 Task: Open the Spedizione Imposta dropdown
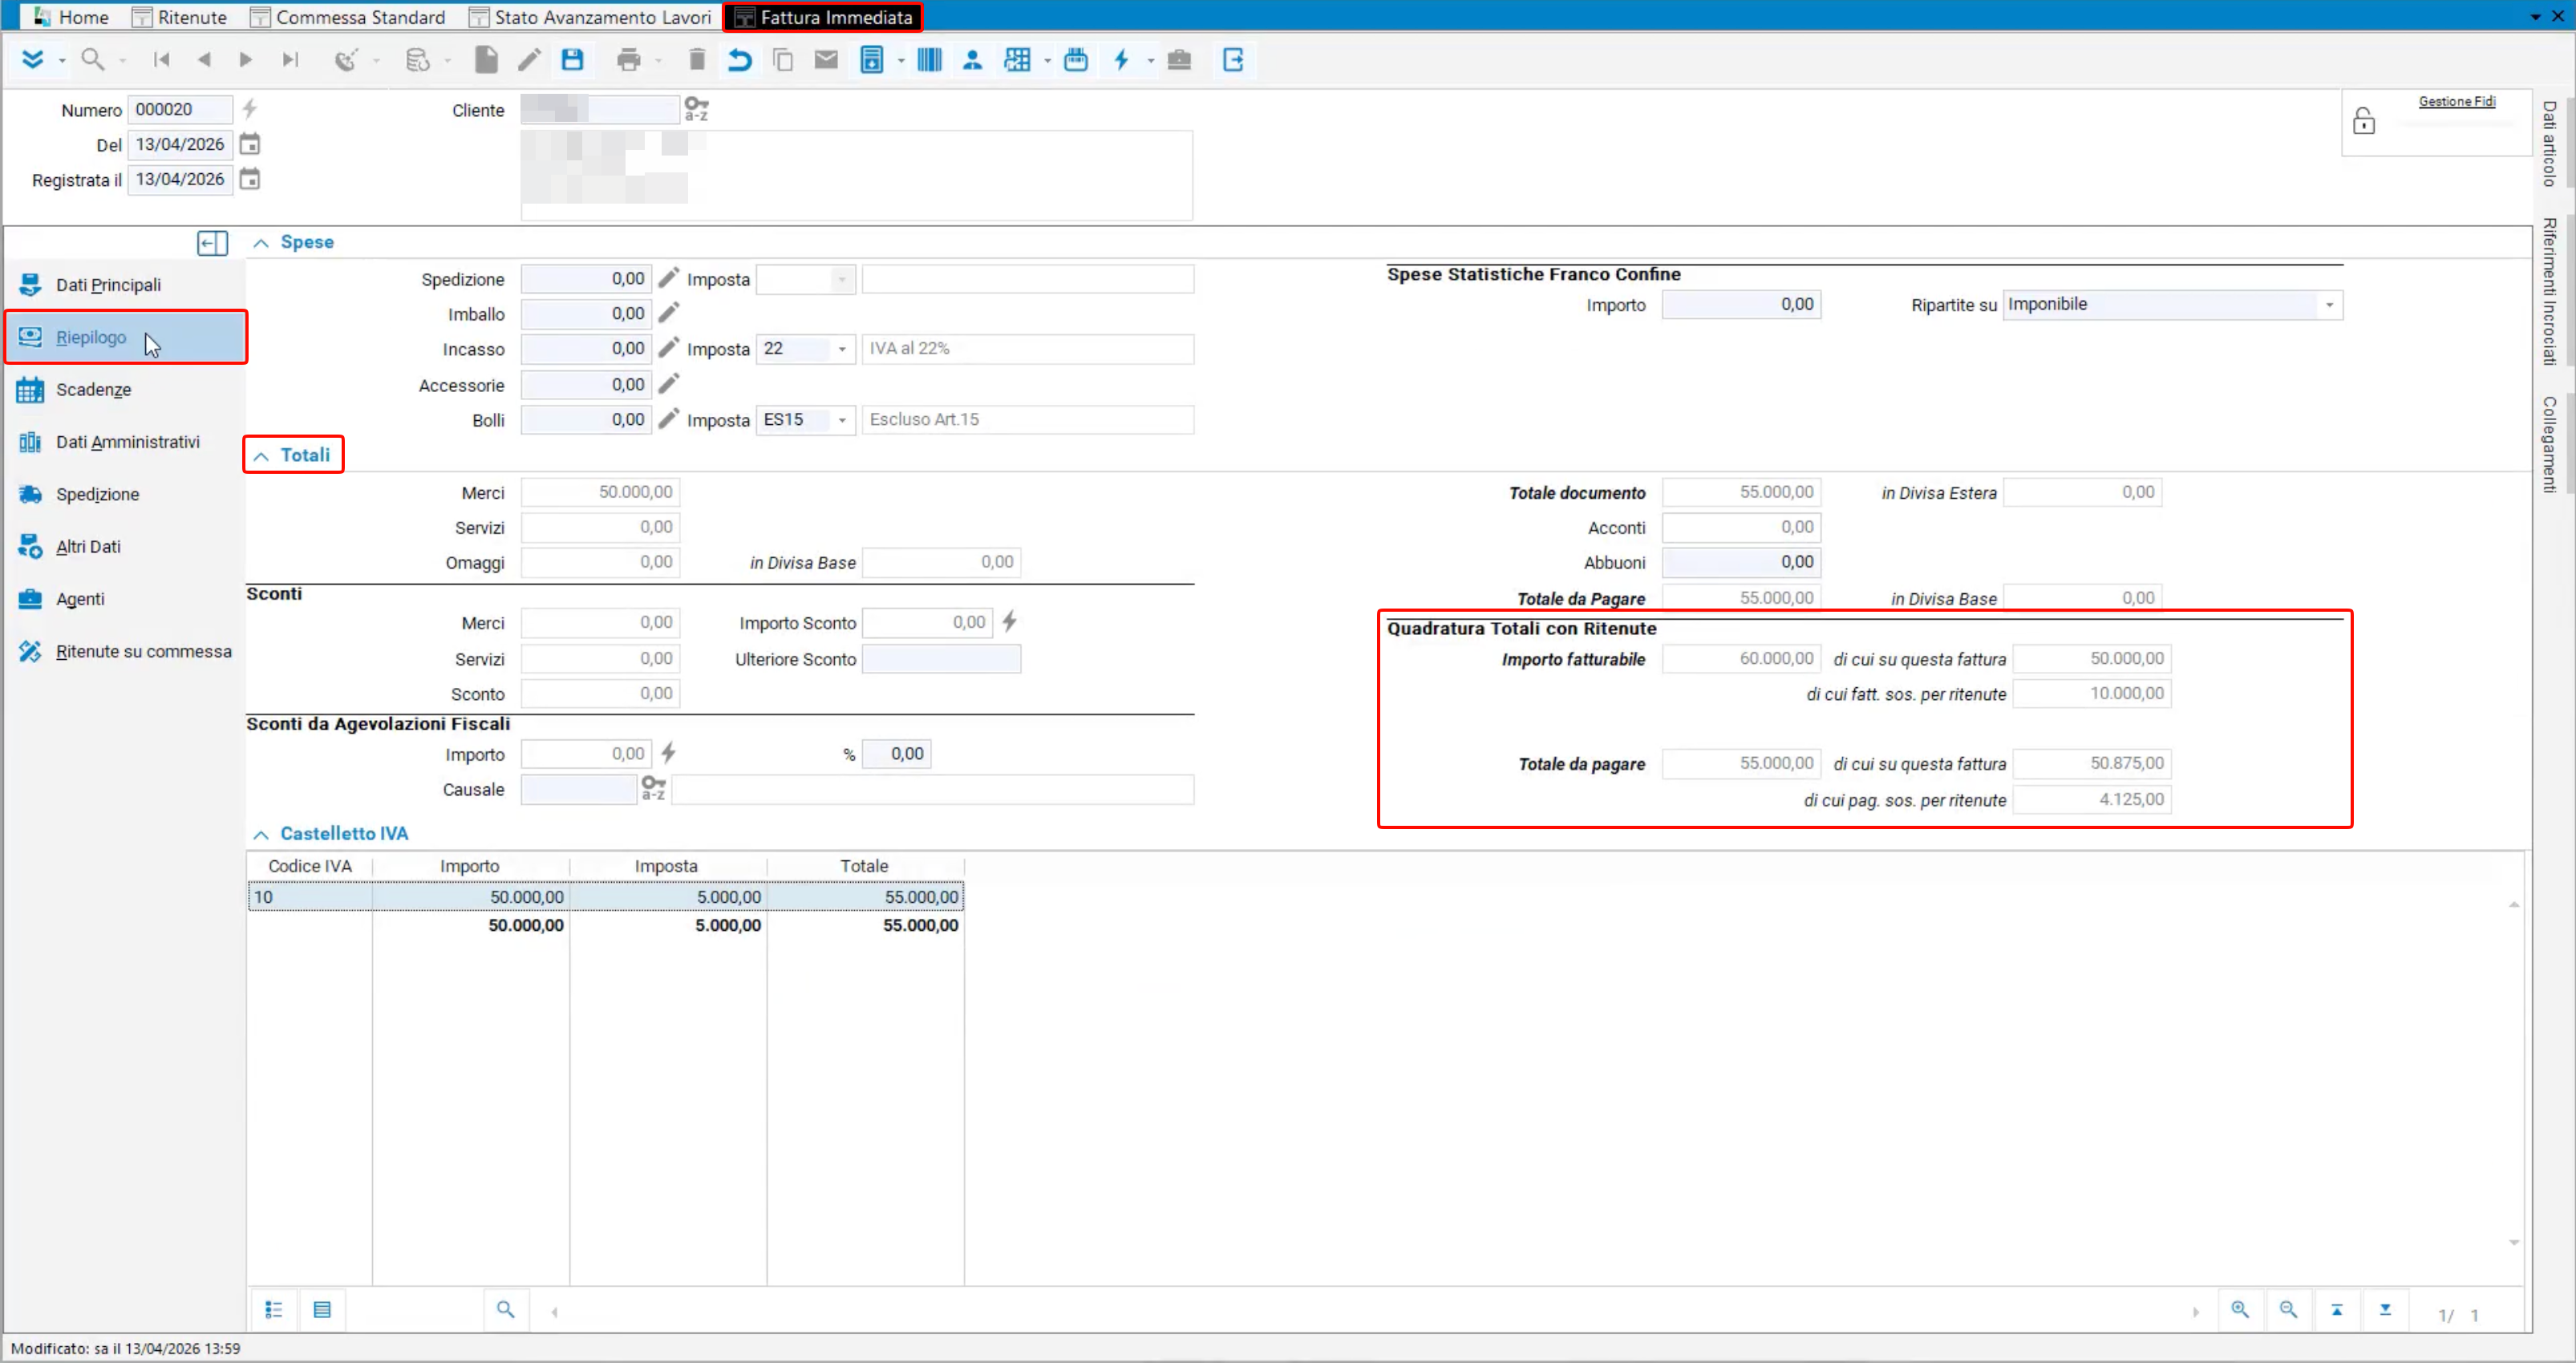coord(842,279)
